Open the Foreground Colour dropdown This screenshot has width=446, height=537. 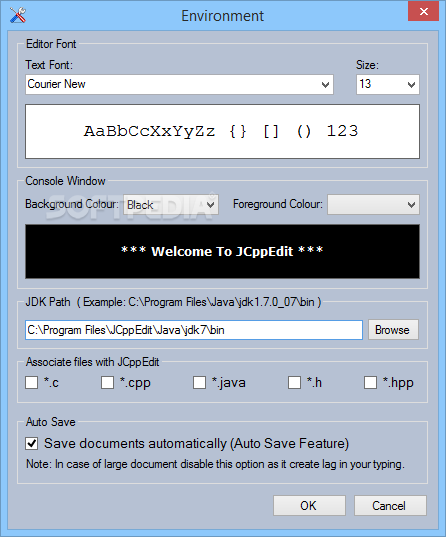(373, 205)
